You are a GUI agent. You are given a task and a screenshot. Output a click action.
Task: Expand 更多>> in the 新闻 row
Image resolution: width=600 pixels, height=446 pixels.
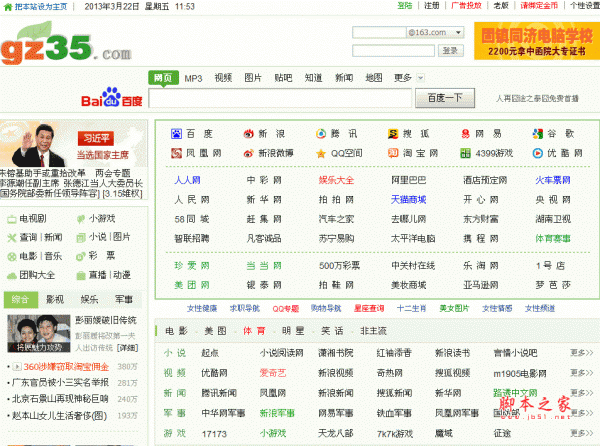[x=582, y=392]
